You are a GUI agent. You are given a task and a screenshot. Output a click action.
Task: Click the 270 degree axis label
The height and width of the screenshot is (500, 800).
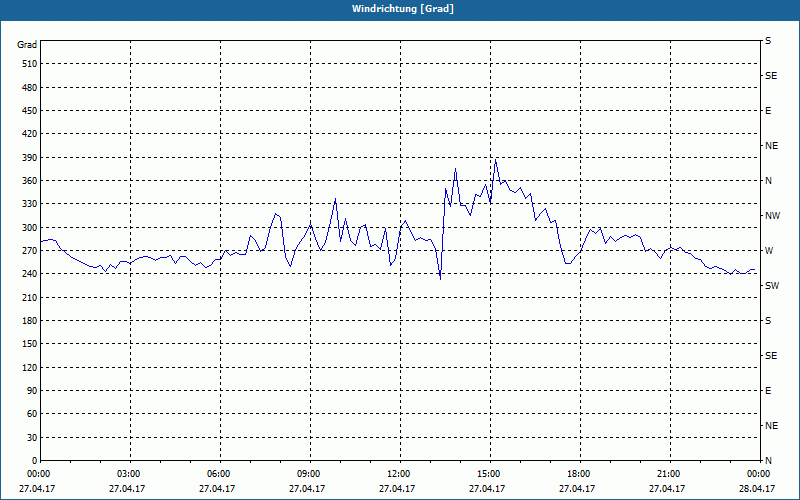pos(30,251)
